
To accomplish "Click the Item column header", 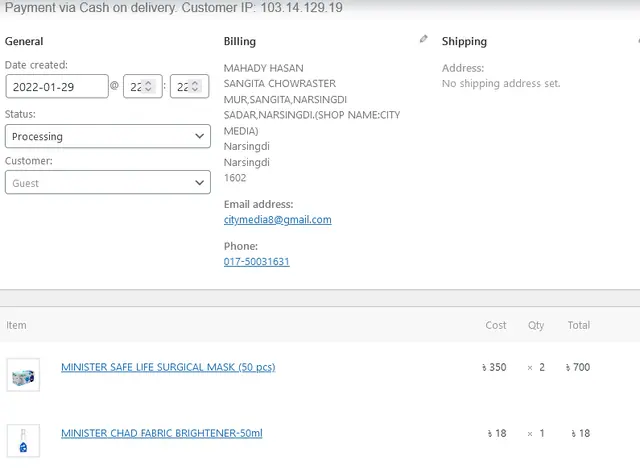I will click(16, 325).
